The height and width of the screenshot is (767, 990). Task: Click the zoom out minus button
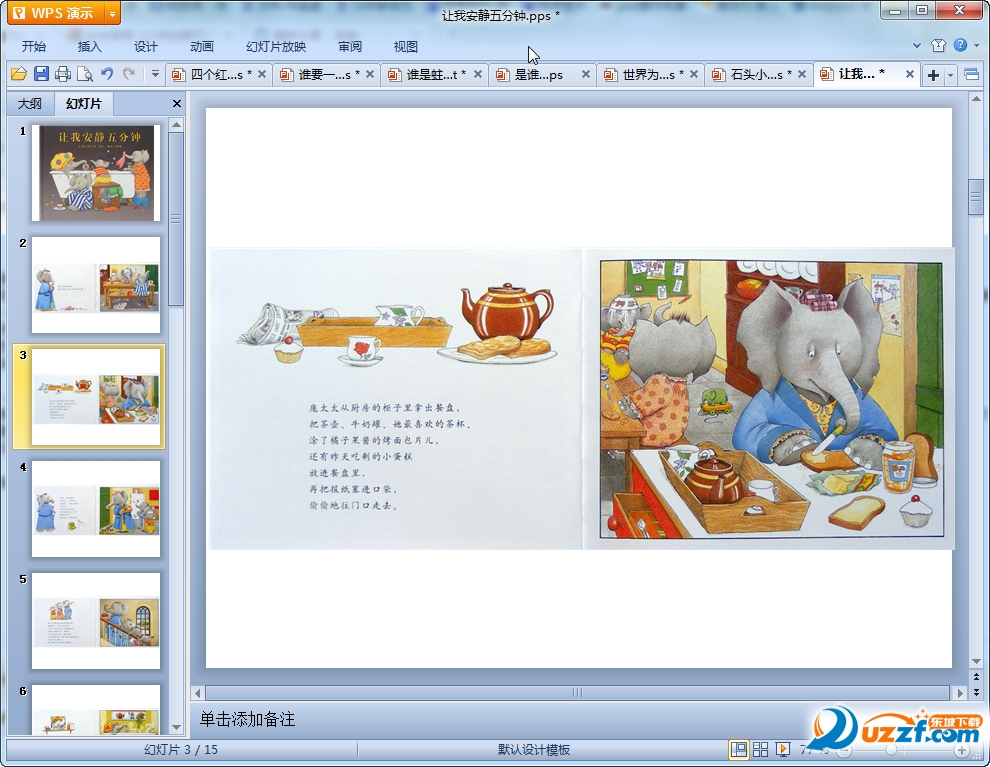(x=844, y=751)
